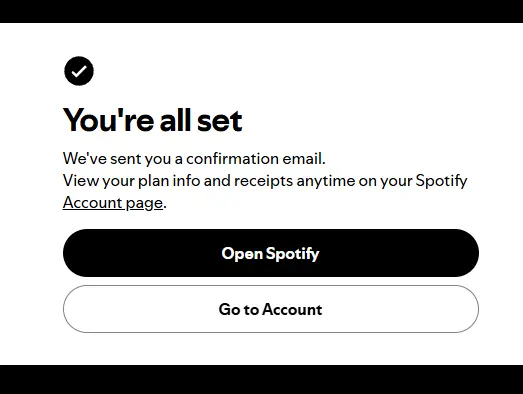Click the black checkmark success icon
Screen dimensions: 523x394
pos(79,71)
